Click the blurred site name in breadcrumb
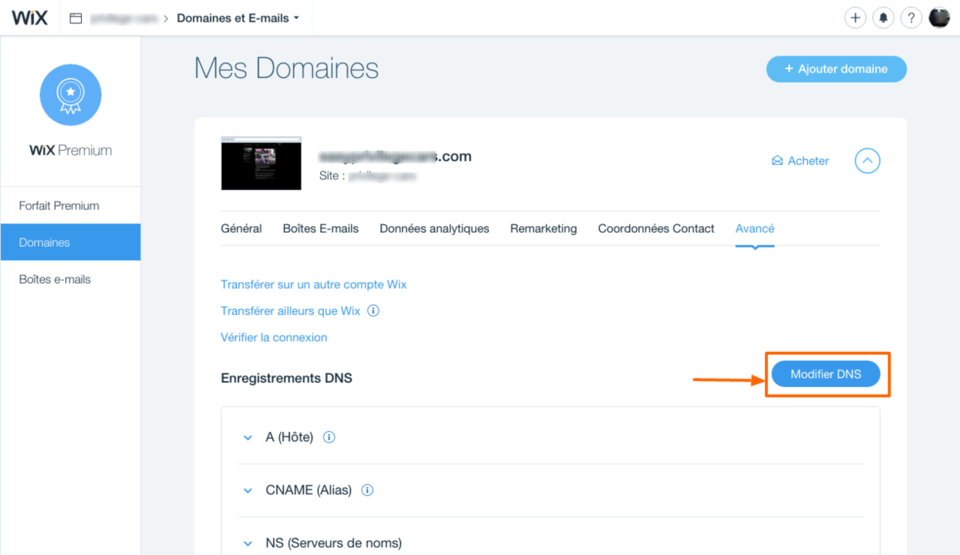The image size is (960, 555). click(x=124, y=18)
